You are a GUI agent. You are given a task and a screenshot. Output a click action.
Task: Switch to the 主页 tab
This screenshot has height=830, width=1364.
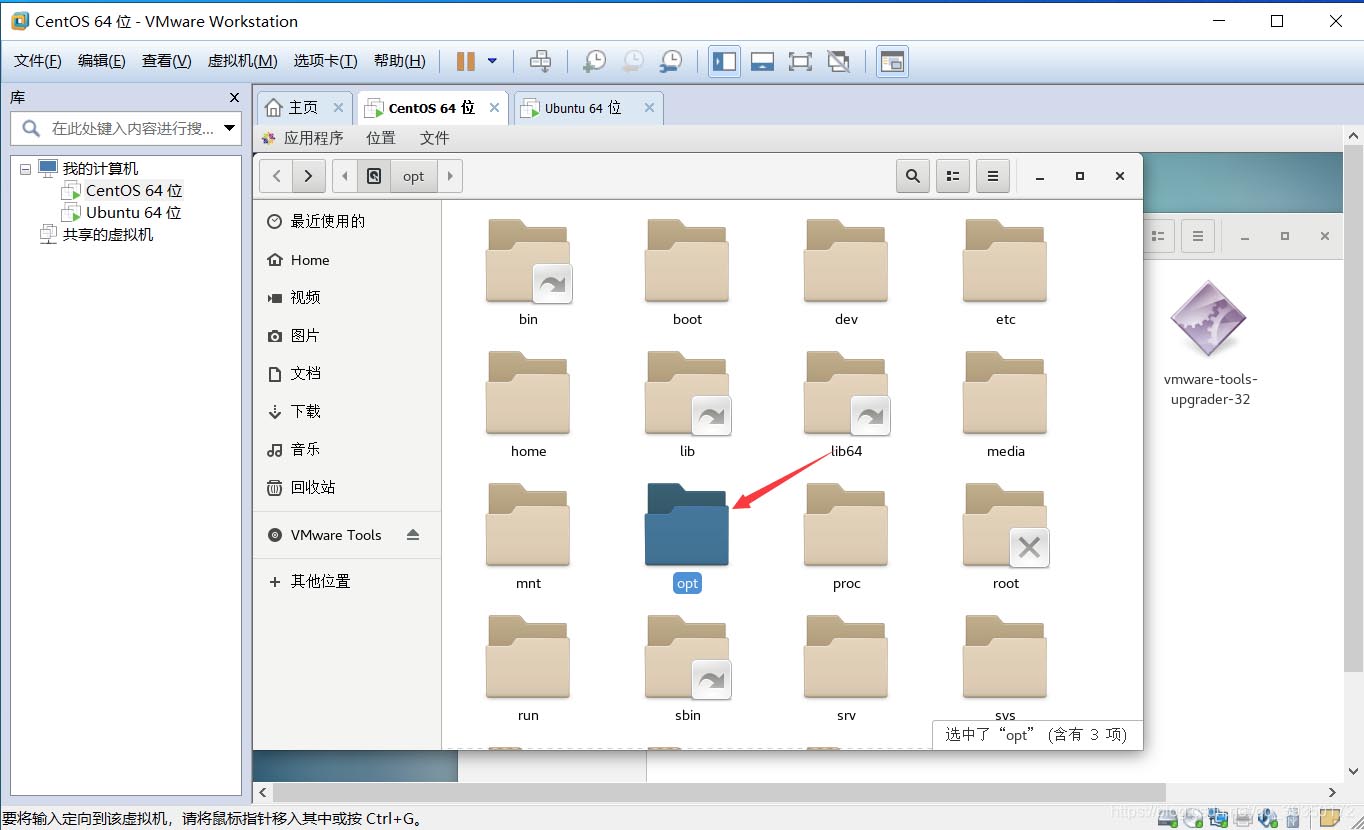coord(304,108)
